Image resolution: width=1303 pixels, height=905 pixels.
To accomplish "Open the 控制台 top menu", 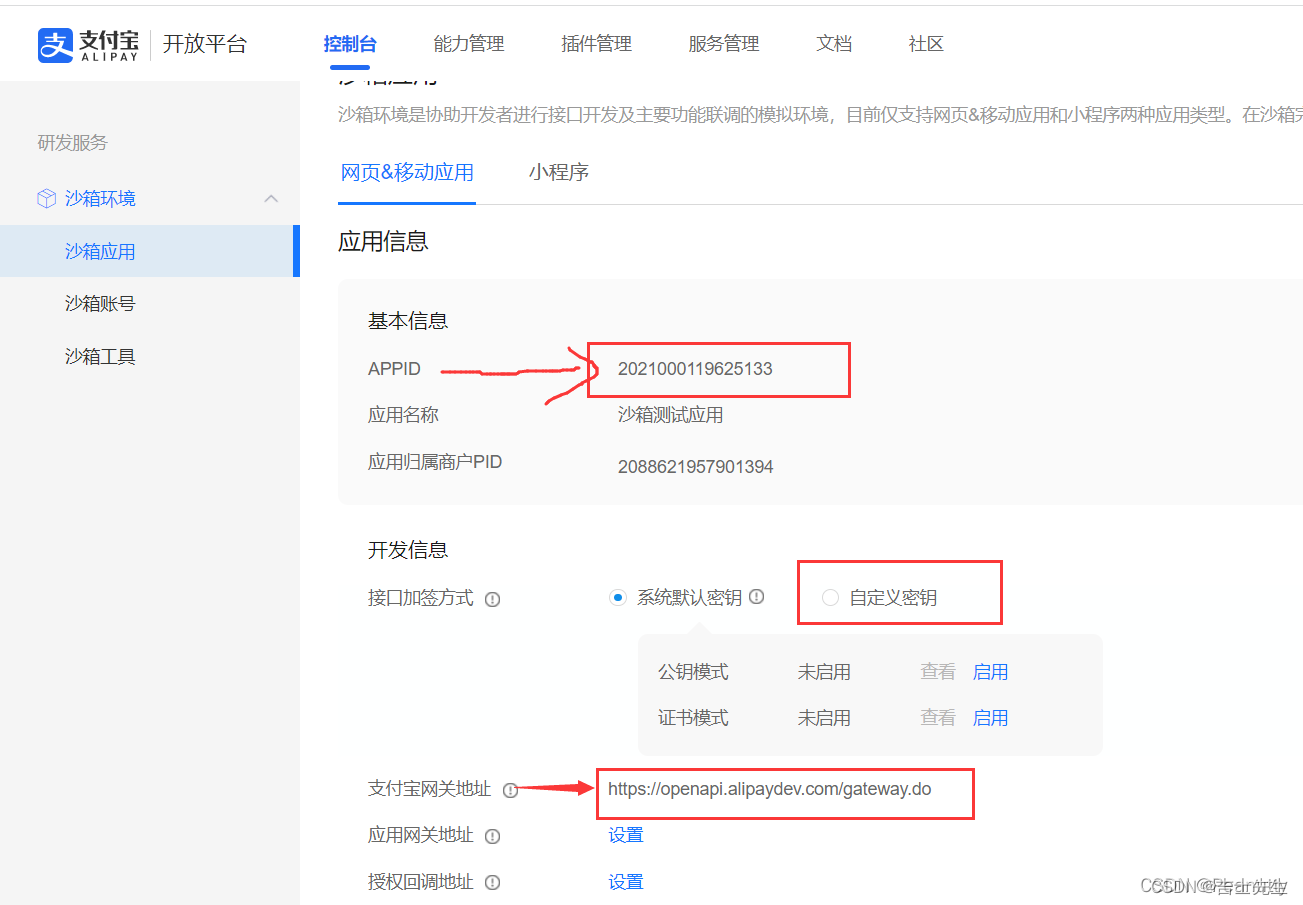I will pyautogui.click(x=350, y=44).
